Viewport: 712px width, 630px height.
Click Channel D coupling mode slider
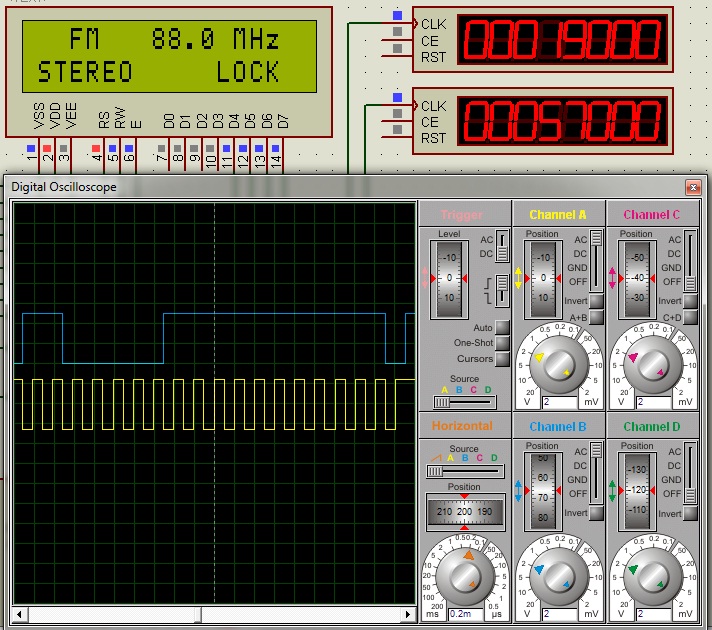[x=690, y=473]
